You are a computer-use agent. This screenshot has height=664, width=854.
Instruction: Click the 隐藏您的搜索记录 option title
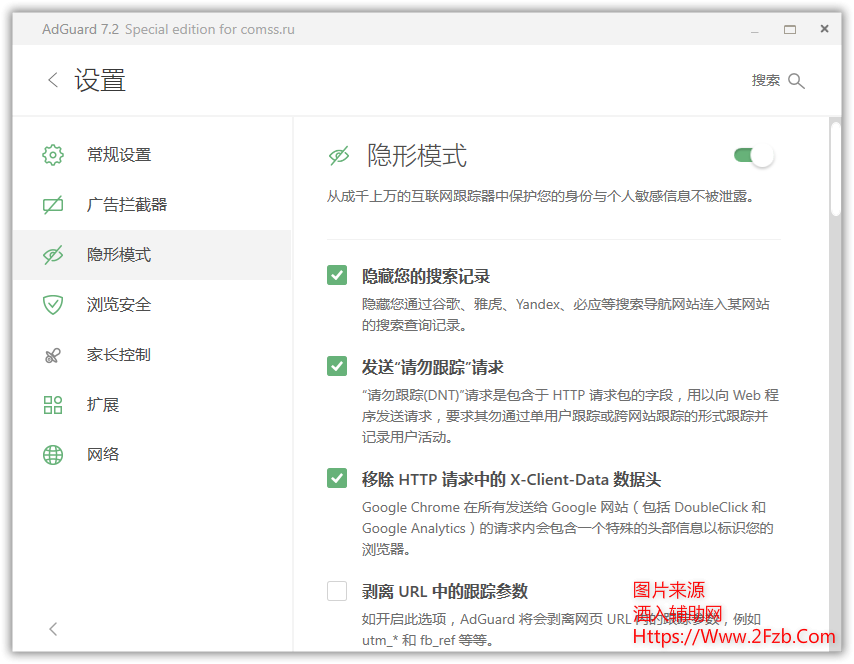pyautogui.click(x=426, y=276)
